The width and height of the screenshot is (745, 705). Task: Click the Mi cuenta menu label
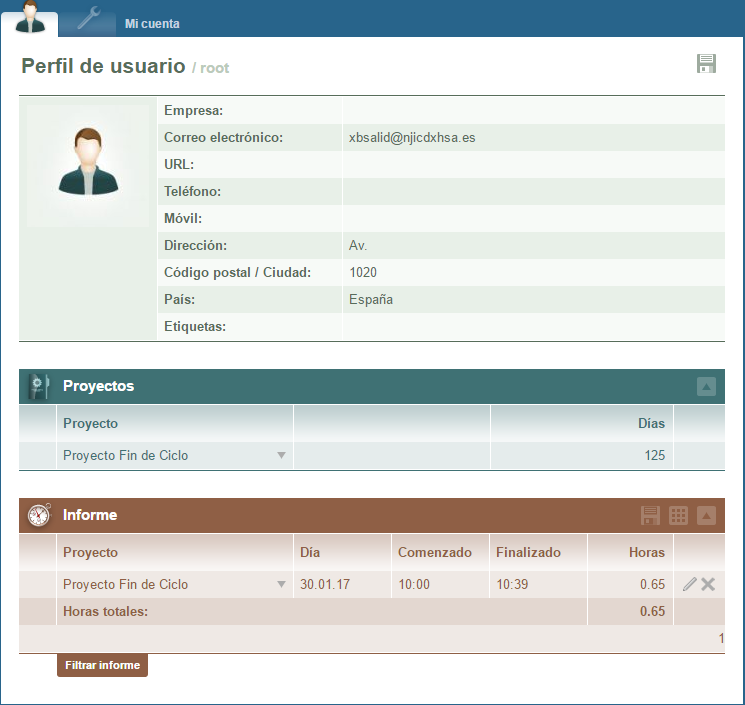(x=152, y=24)
